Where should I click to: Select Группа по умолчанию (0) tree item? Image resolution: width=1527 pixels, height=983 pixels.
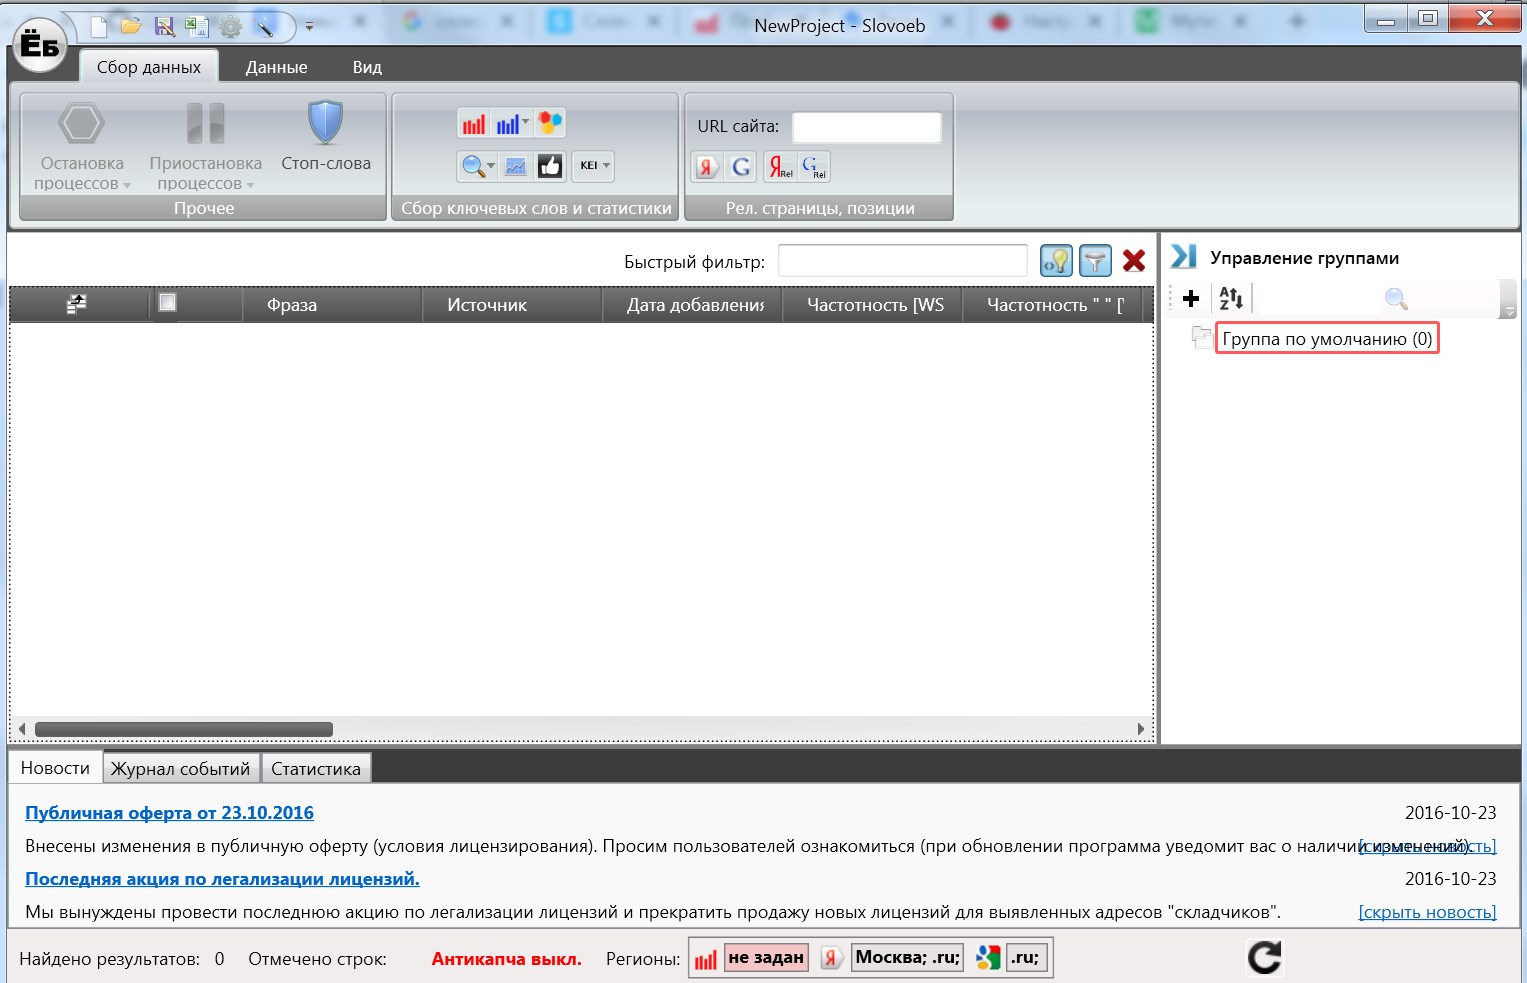click(x=1327, y=339)
